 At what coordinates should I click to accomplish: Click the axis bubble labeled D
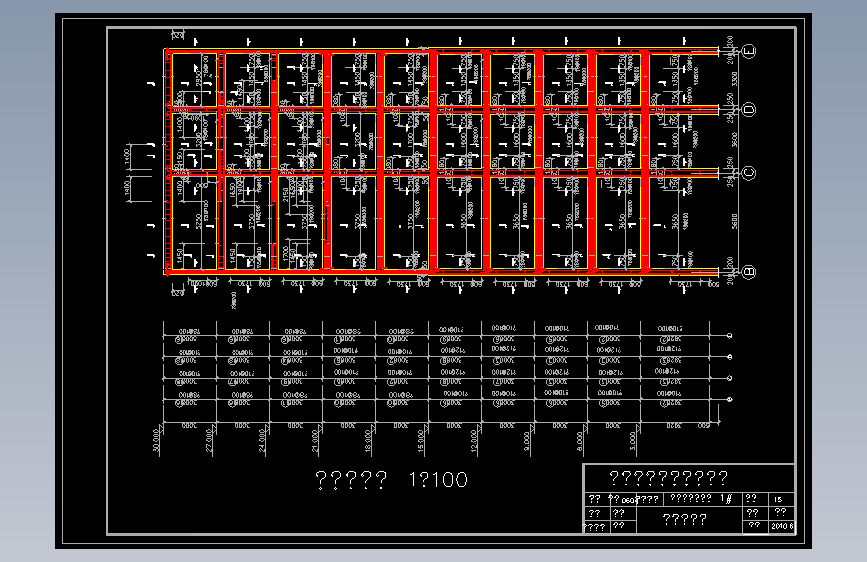coord(749,110)
